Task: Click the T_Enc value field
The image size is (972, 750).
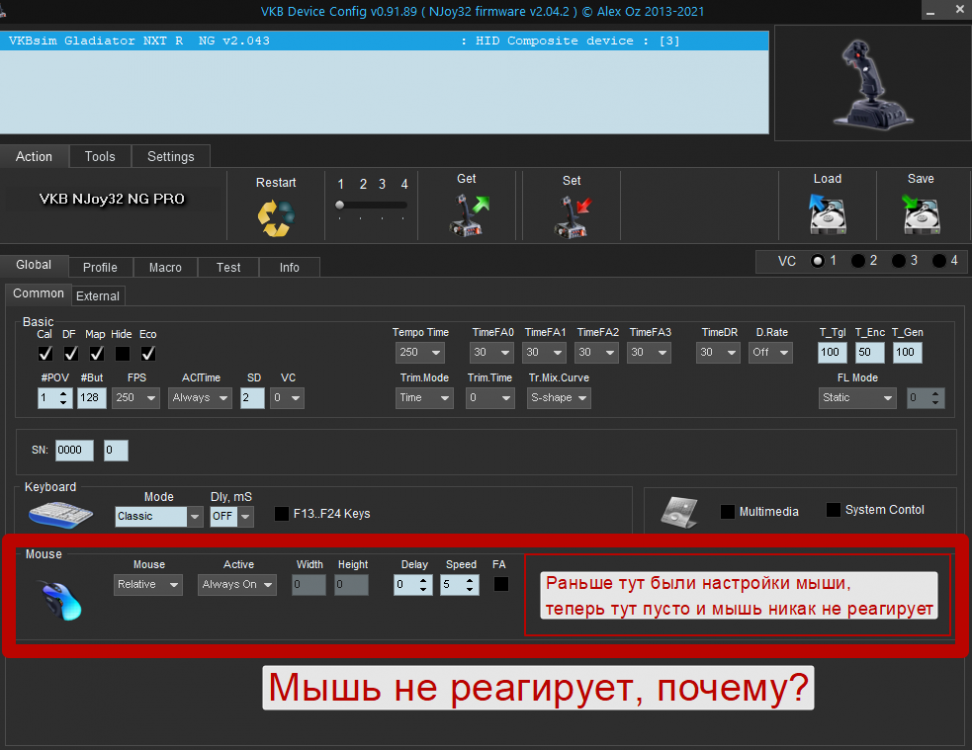Action: tap(870, 353)
